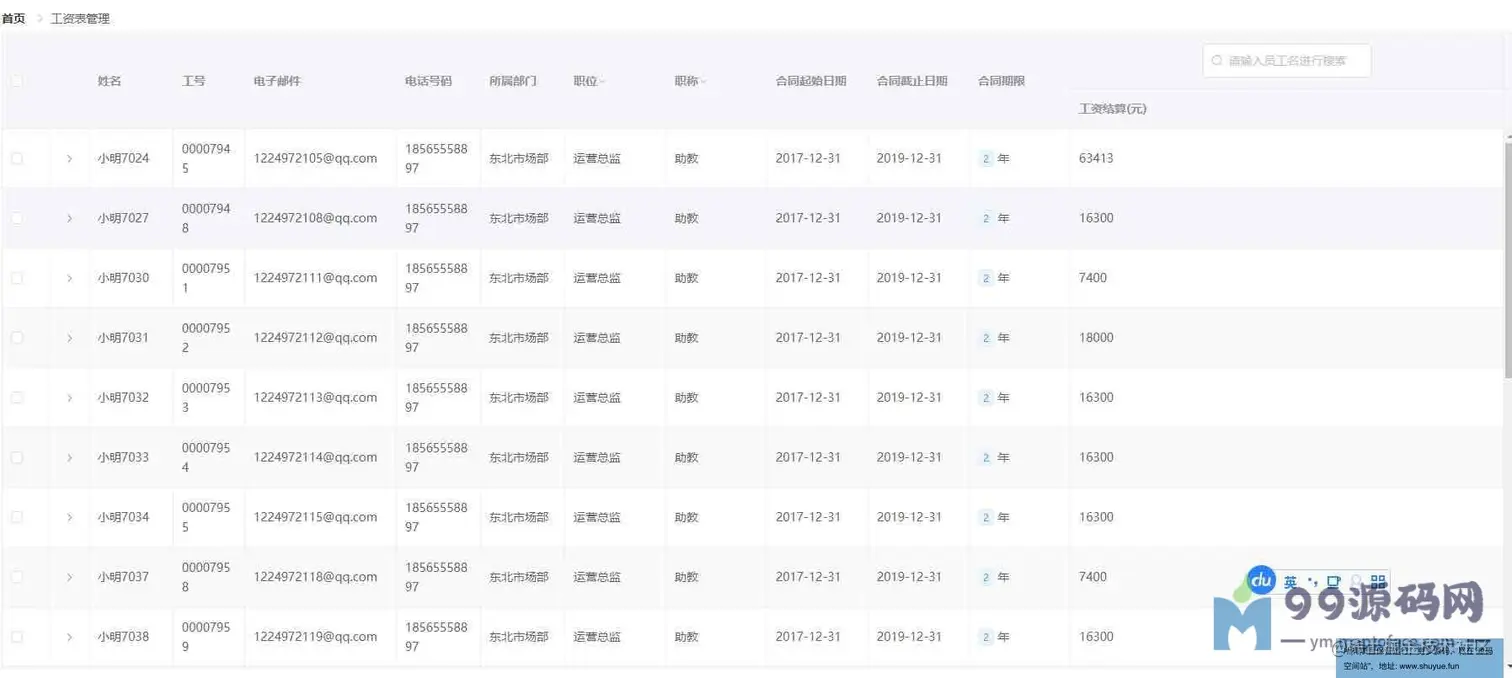Expand the 小明7031 row
Screen dimensions: 1512x678
(69, 338)
